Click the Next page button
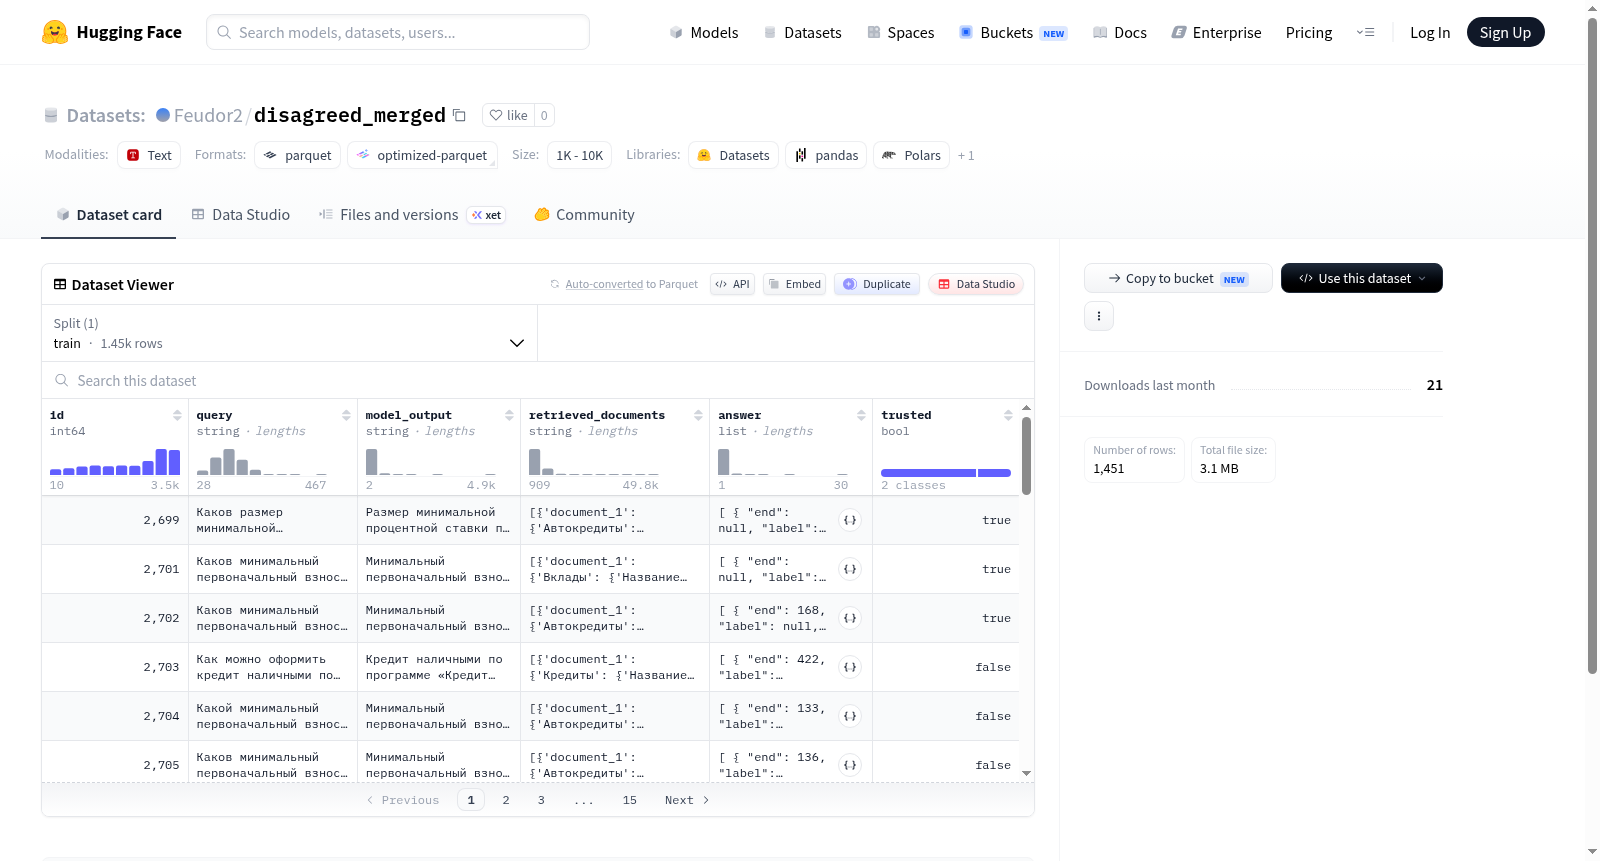The width and height of the screenshot is (1600, 861). pyautogui.click(x=687, y=800)
